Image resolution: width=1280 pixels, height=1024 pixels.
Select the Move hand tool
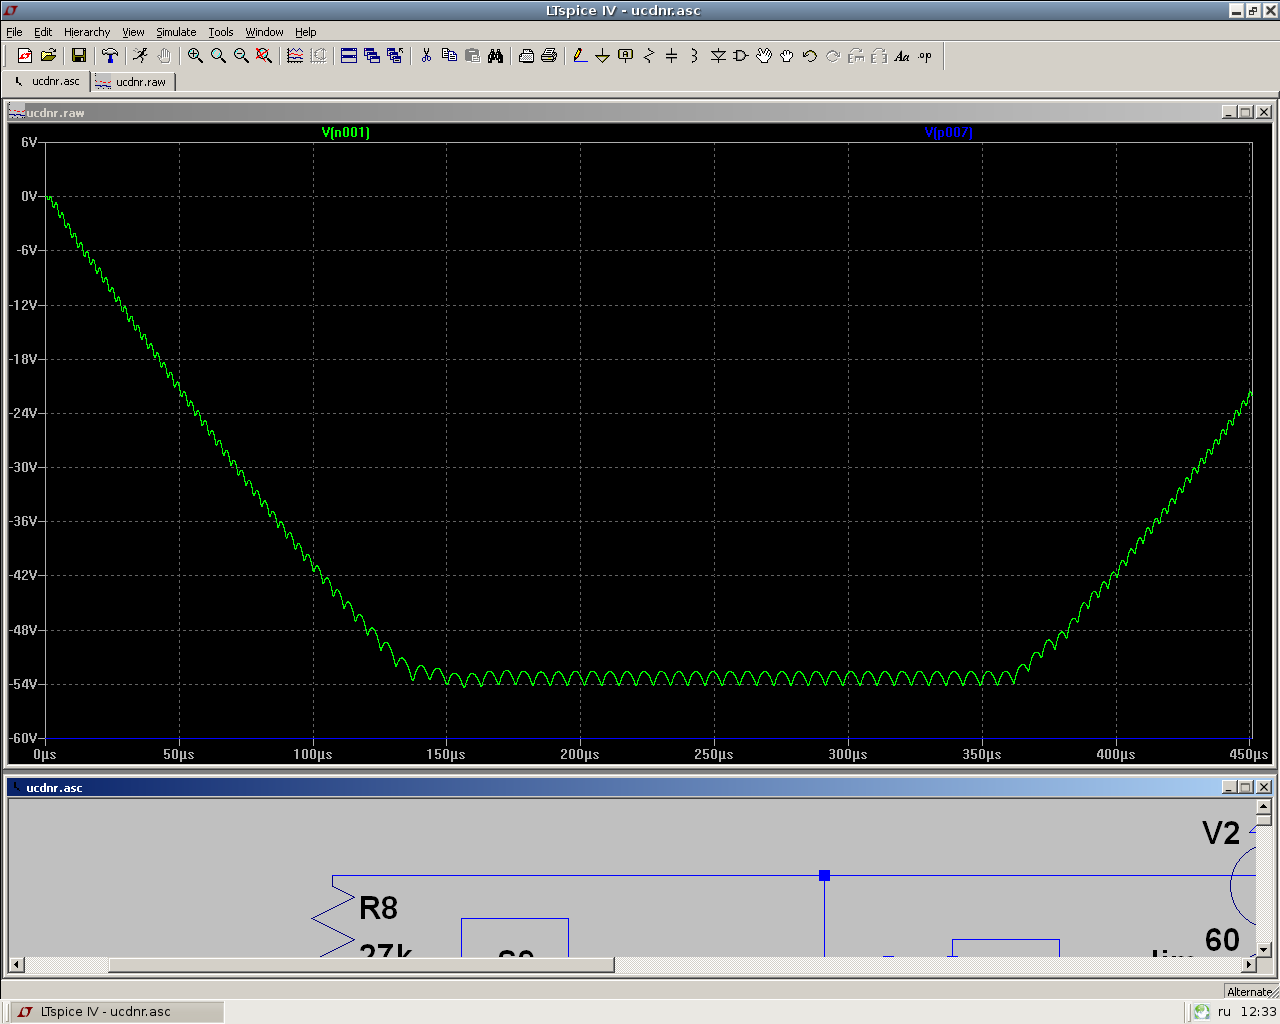point(764,56)
